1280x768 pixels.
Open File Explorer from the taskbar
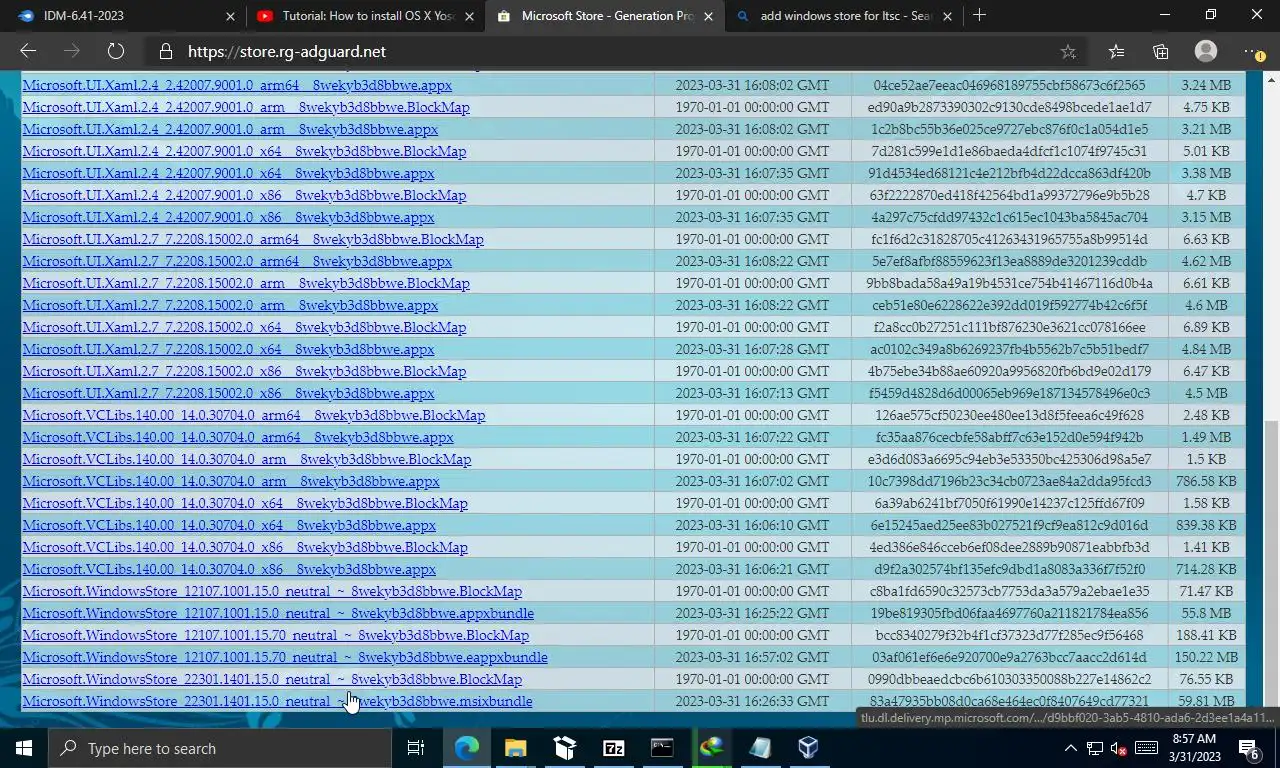click(x=515, y=748)
